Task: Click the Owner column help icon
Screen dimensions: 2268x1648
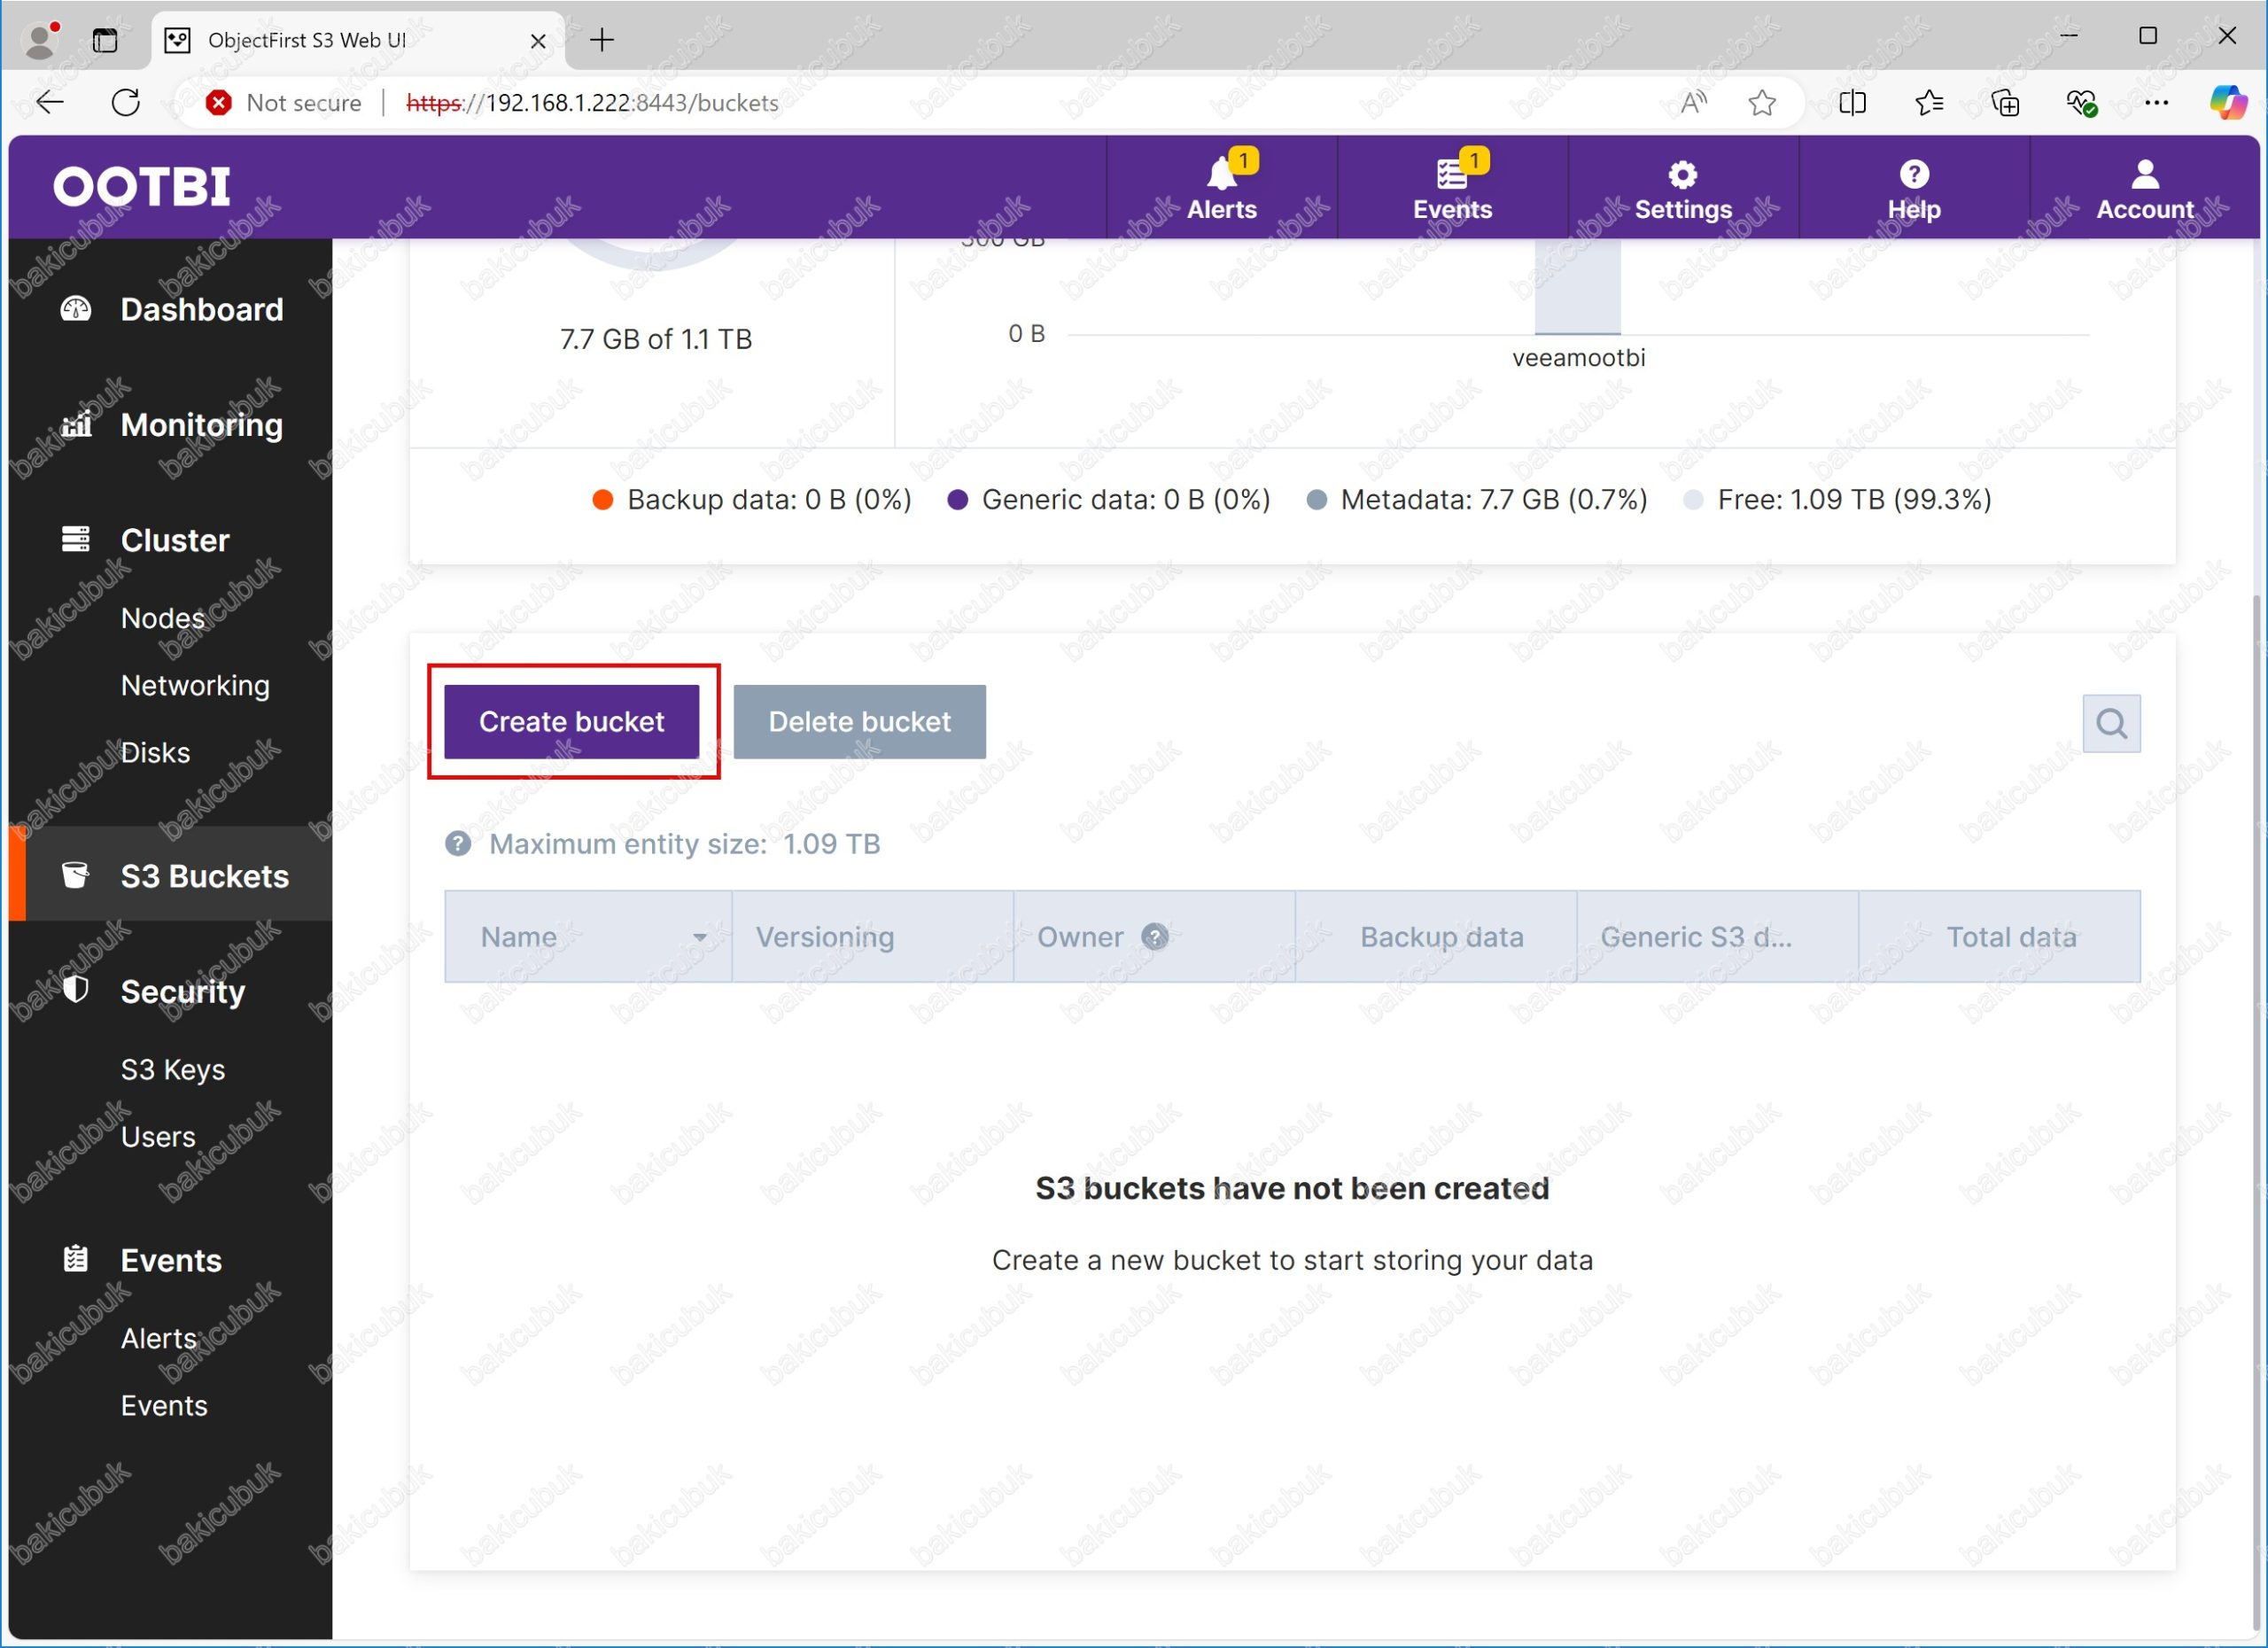Action: (x=1155, y=937)
